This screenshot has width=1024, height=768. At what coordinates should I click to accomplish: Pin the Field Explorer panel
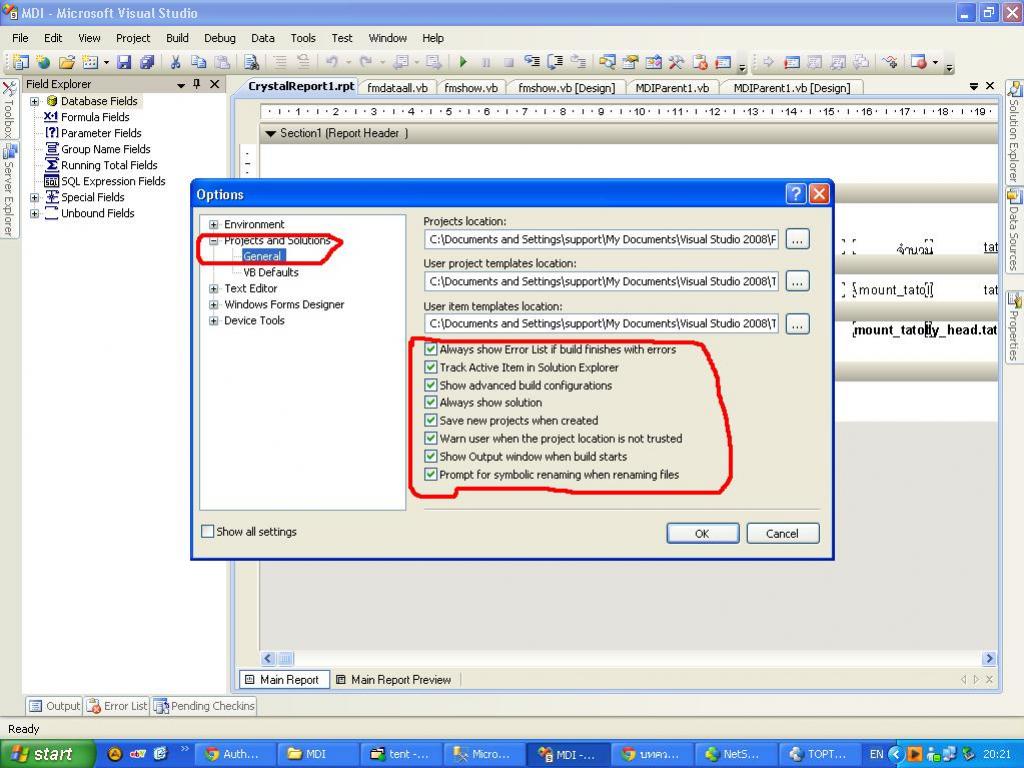point(197,84)
